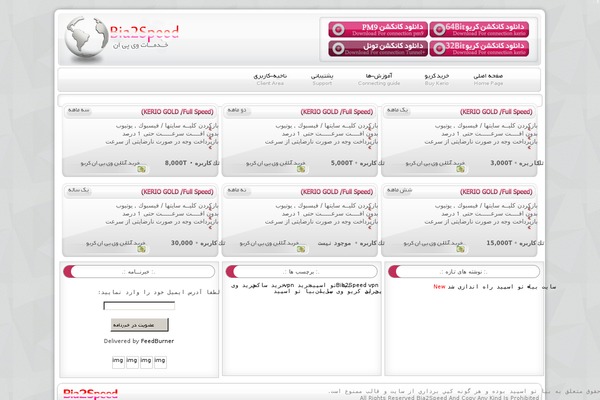This screenshot has width=600, height=400.
Task: Download the Kerio 64Bit connection
Action: (x=479, y=29)
